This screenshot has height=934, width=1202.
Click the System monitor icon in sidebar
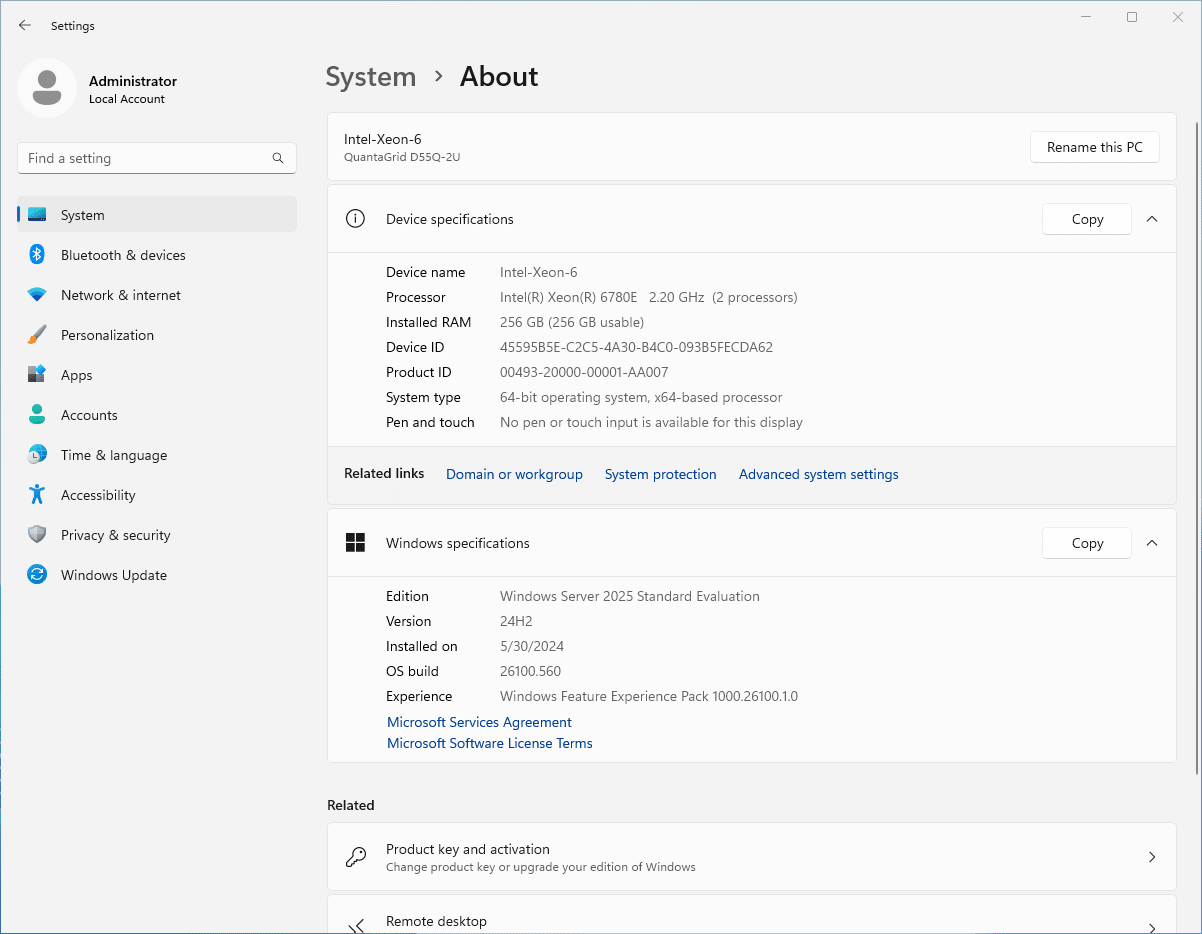(x=37, y=215)
